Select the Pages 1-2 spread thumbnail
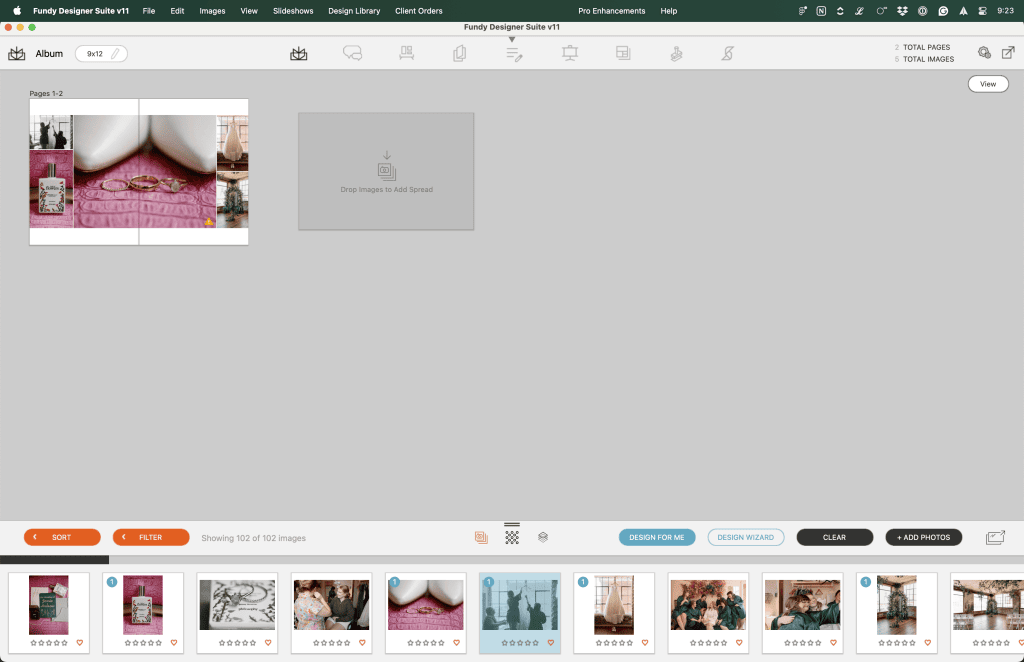Viewport: 1024px width, 662px height. (138, 172)
